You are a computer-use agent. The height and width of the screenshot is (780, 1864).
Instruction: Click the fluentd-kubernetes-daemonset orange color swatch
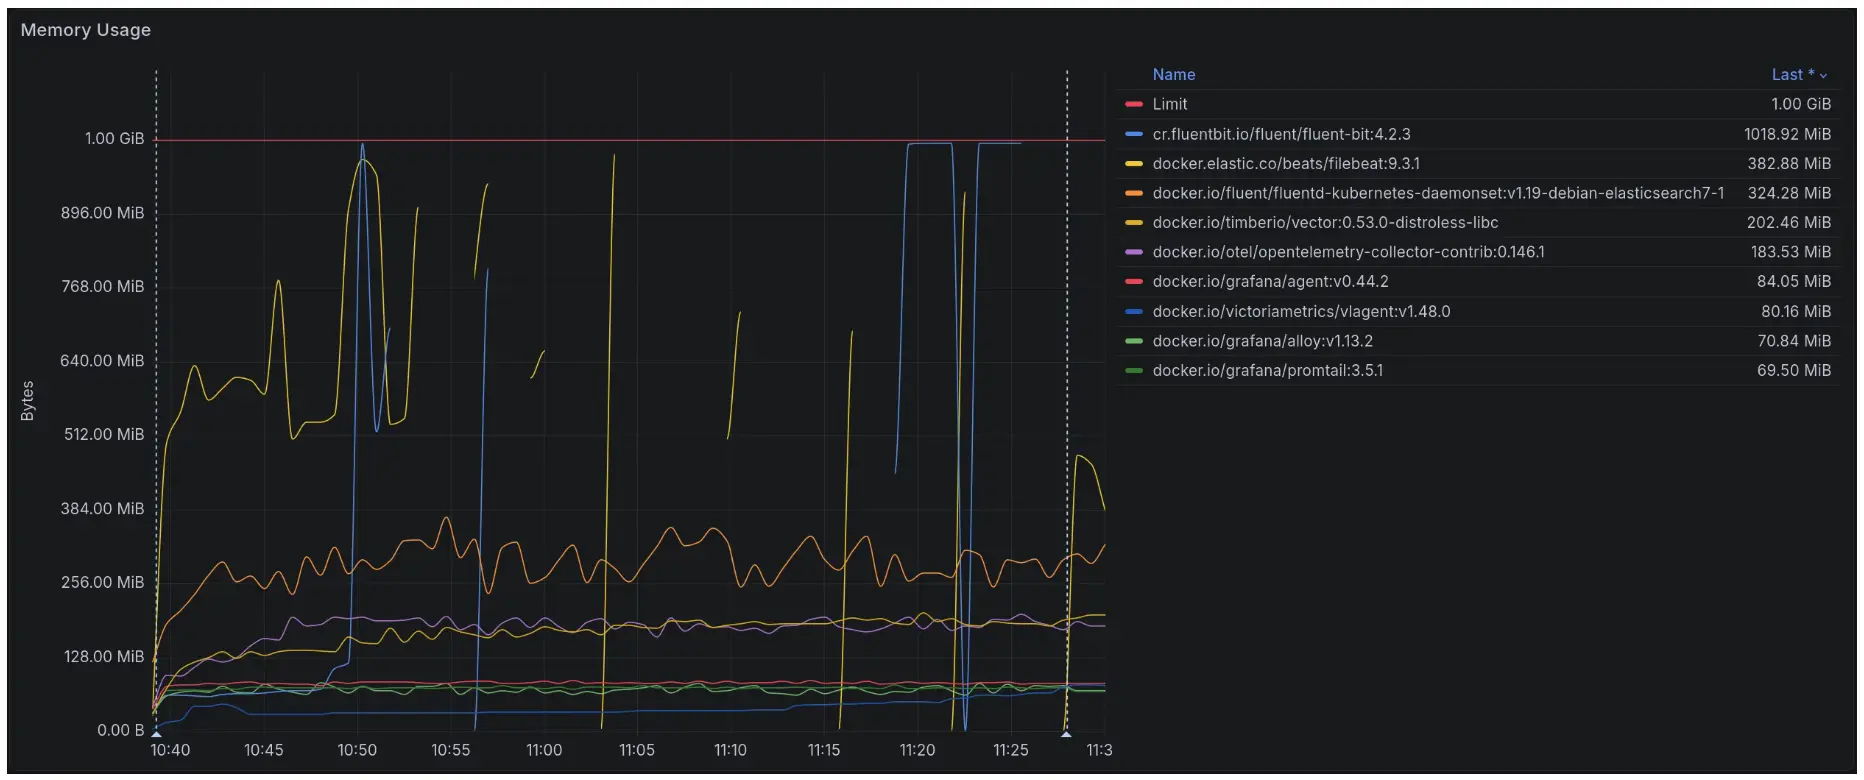[1133, 193]
